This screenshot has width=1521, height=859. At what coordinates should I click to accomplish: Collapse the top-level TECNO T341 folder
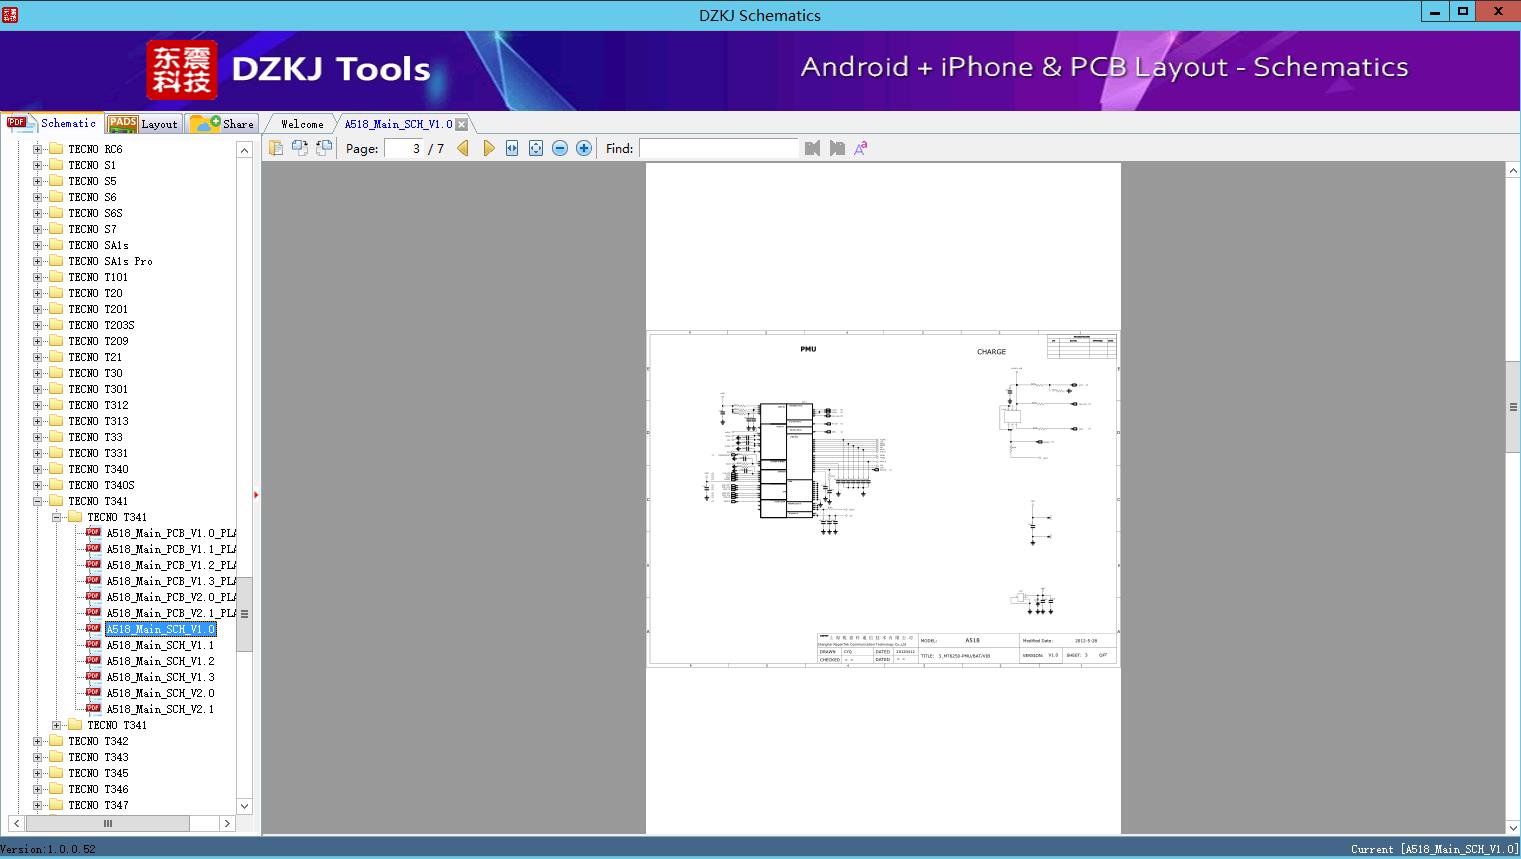pos(38,501)
